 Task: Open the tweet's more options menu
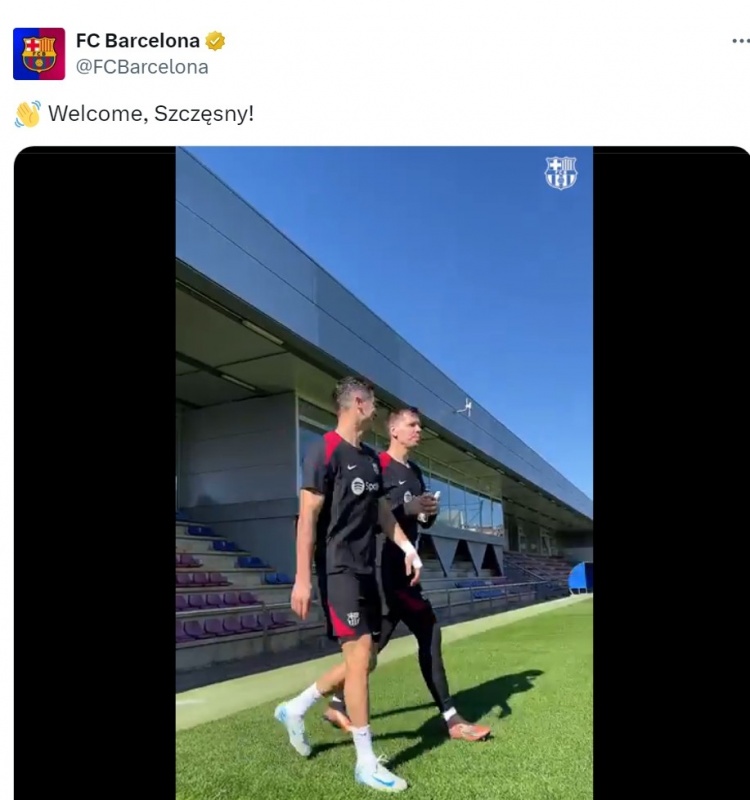pyautogui.click(x=740, y=41)
